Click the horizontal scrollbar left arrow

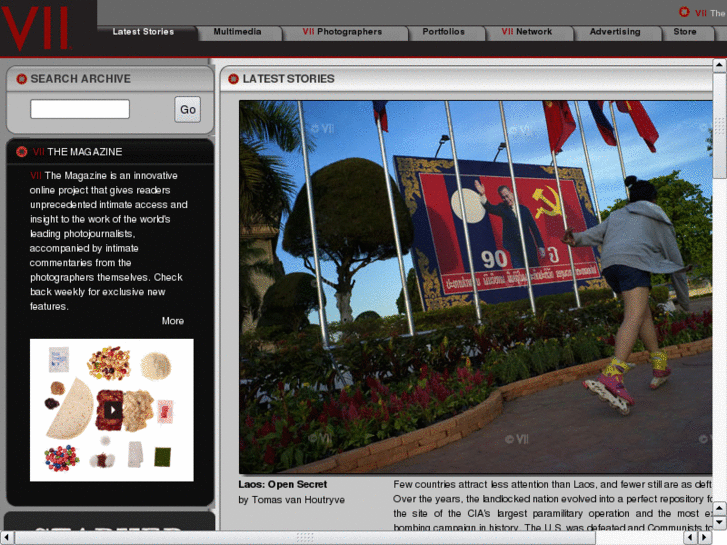[8, 537]
